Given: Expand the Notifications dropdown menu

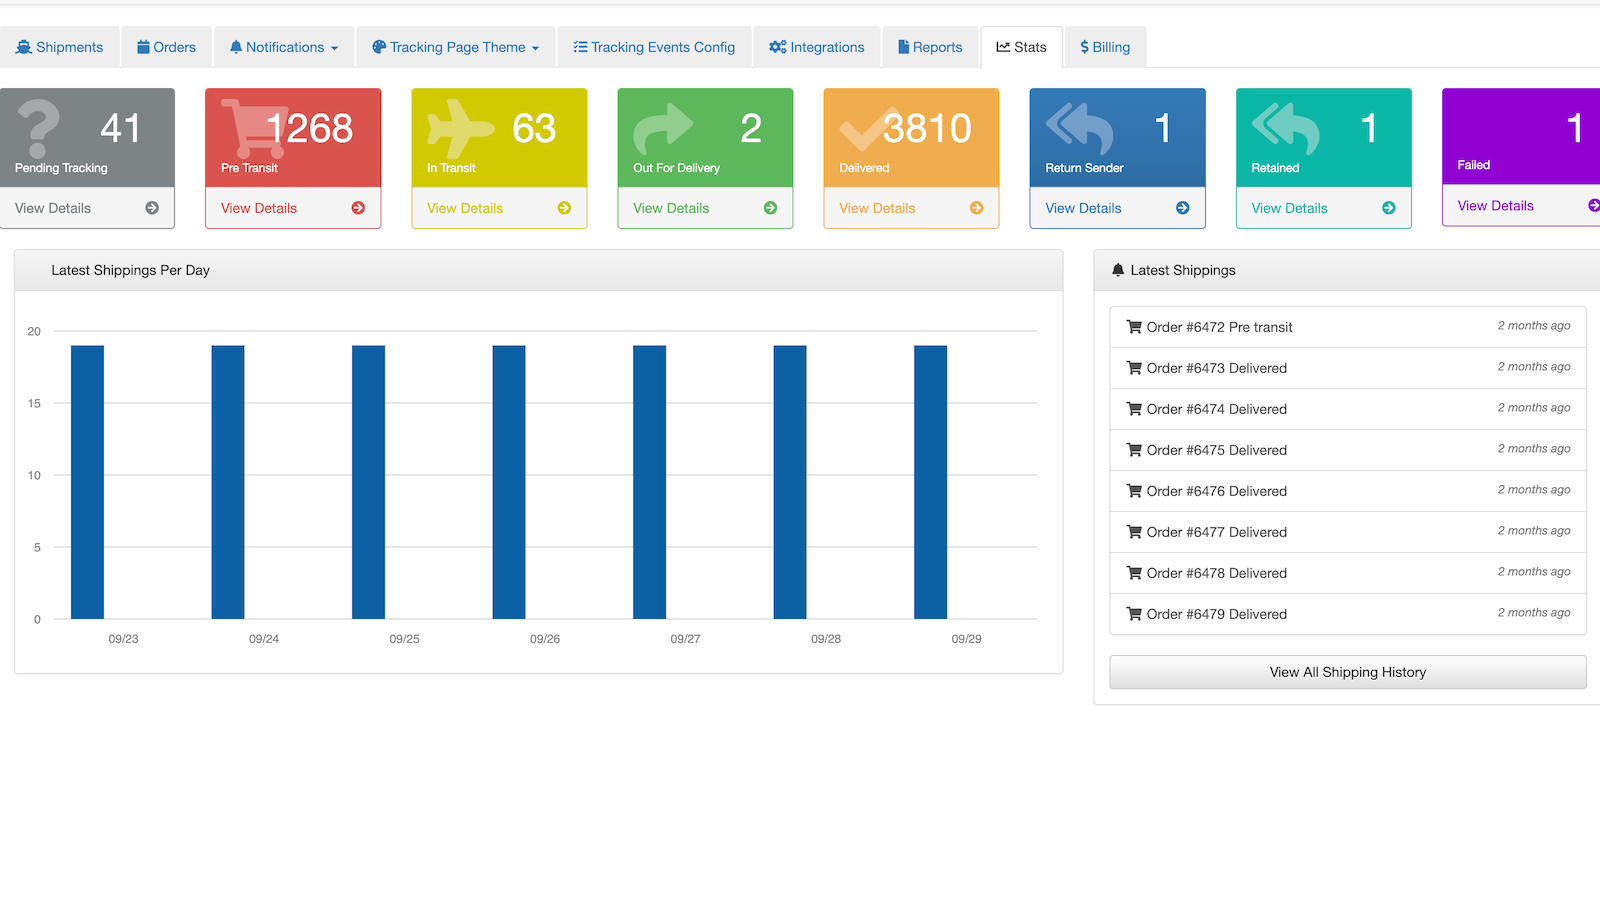Looking at the screenshot, I should click(x=284, y=47).
